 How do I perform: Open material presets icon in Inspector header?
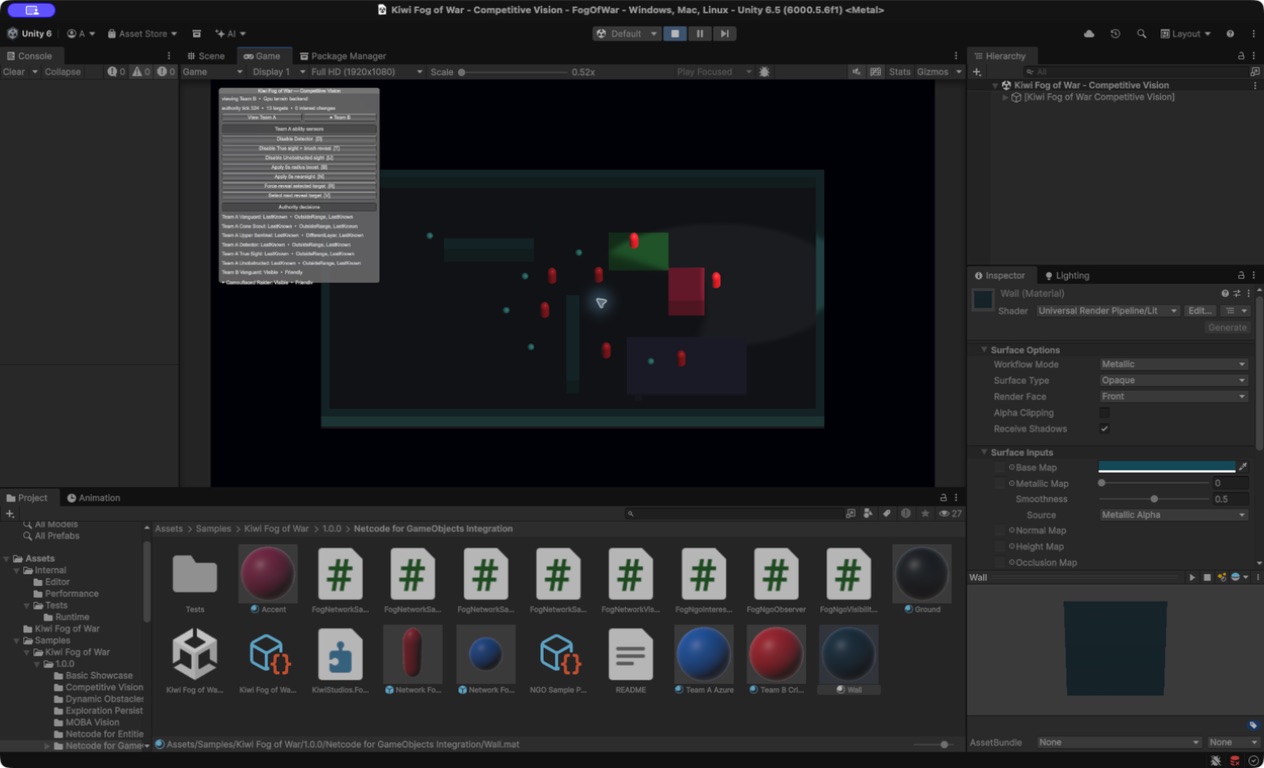pos(1236,293)
